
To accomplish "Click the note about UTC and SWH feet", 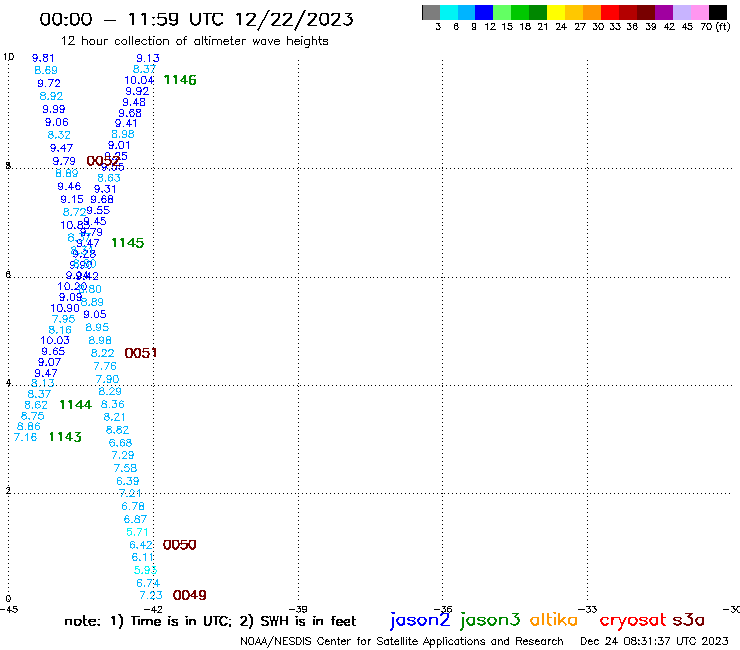I will (x=210, y=621).
